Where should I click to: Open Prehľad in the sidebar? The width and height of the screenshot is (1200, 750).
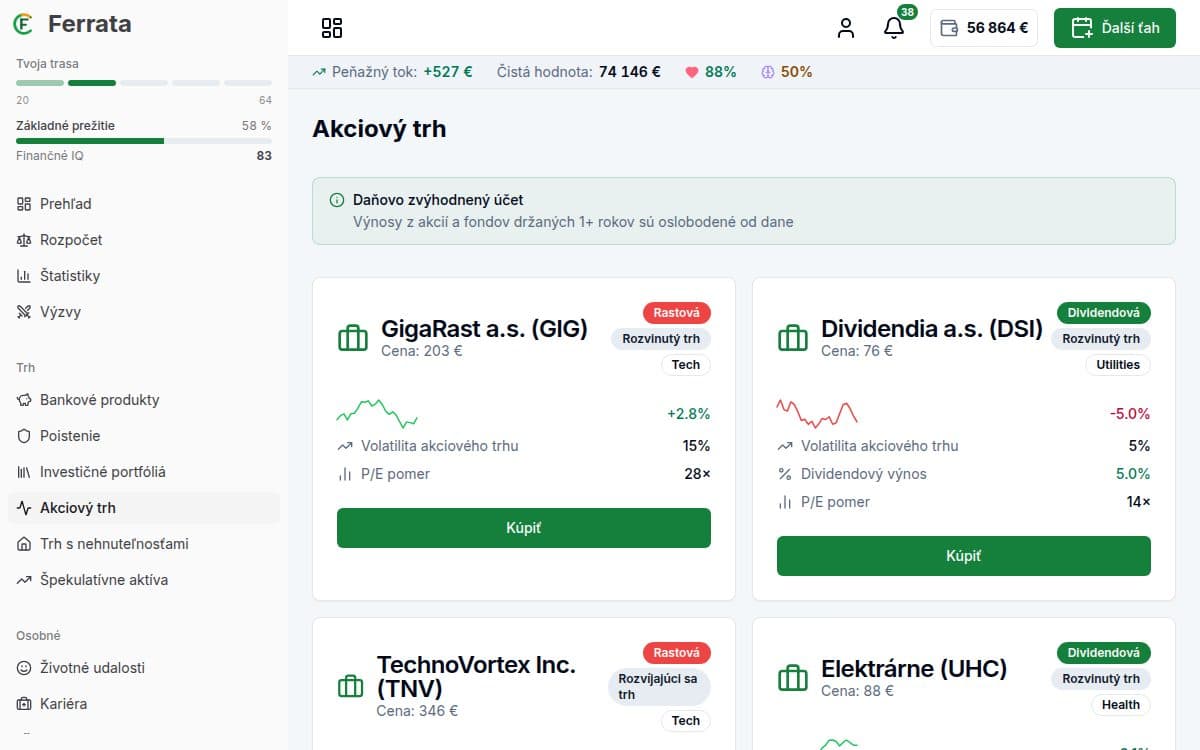click(x=144, y=204)
